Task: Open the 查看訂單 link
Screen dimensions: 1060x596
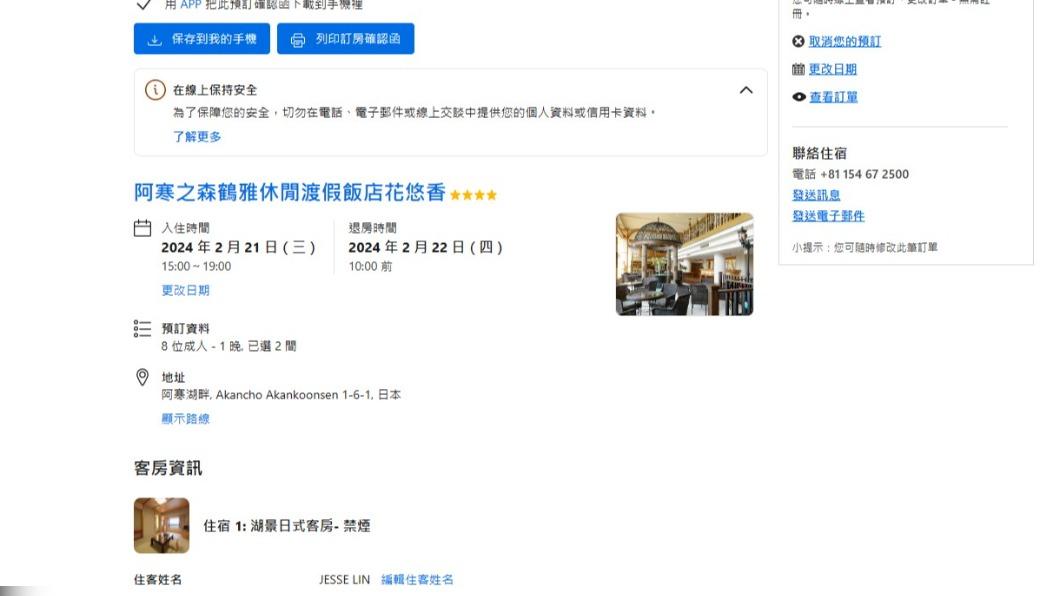Action: point(834,97)
